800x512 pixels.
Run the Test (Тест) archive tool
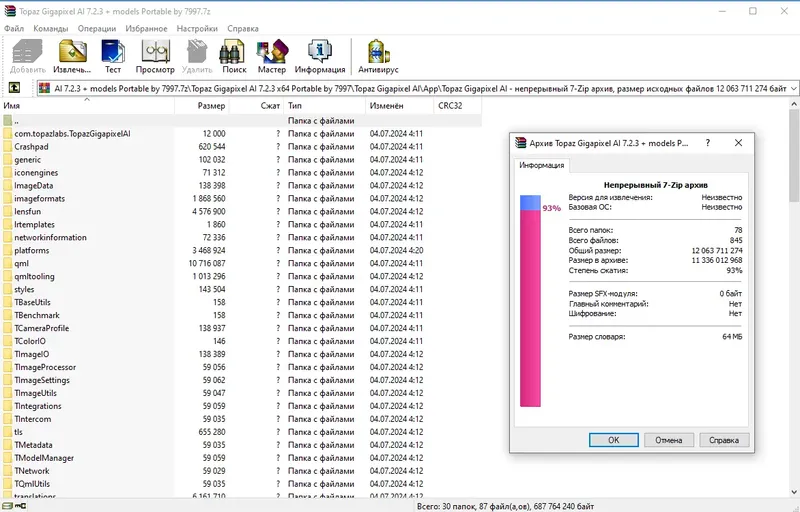(113, 56)
